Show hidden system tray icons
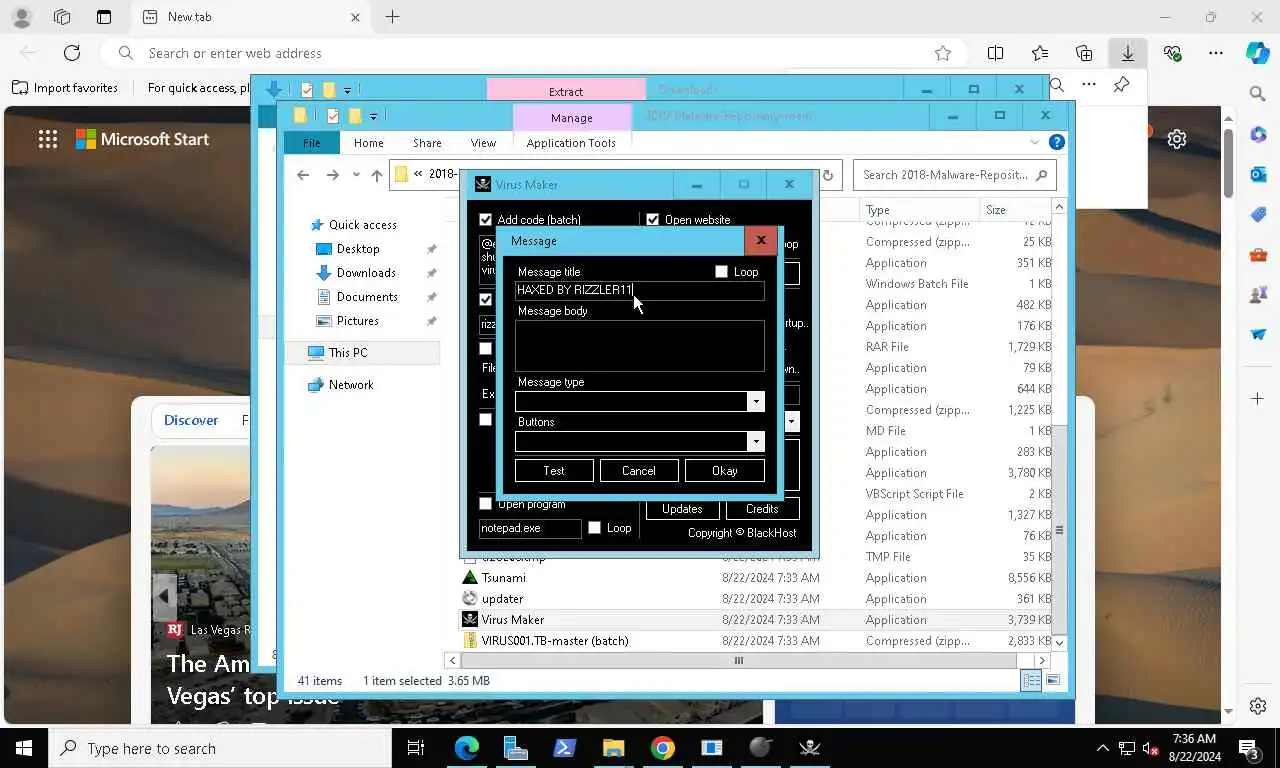Image resolution: width=1280 pixels, height=768 pixels. pos(1103,748)
